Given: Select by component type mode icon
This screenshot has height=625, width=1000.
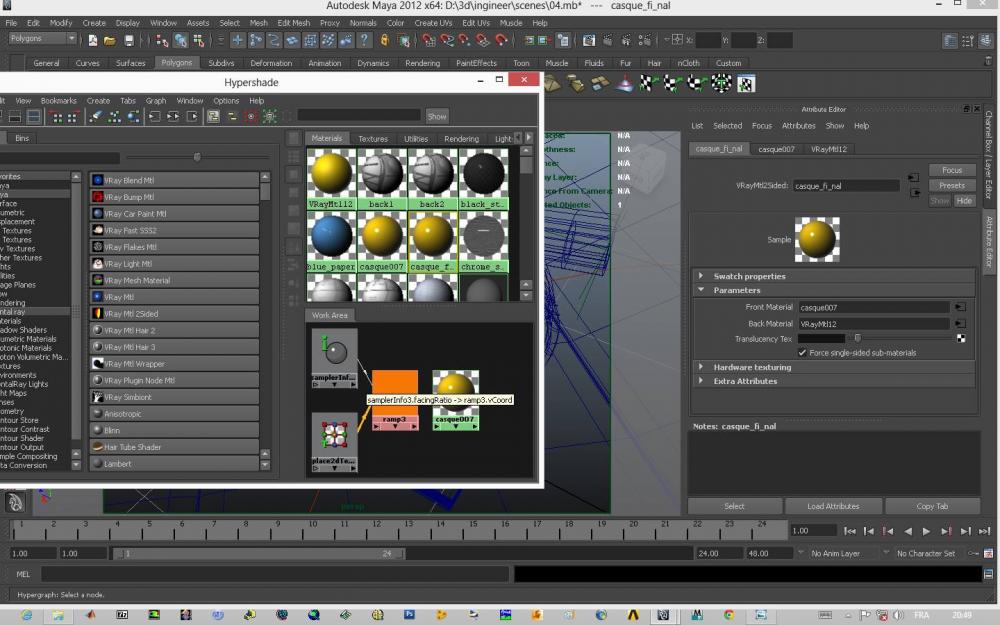Looking at the screenshot, I should tap(199, 41).
